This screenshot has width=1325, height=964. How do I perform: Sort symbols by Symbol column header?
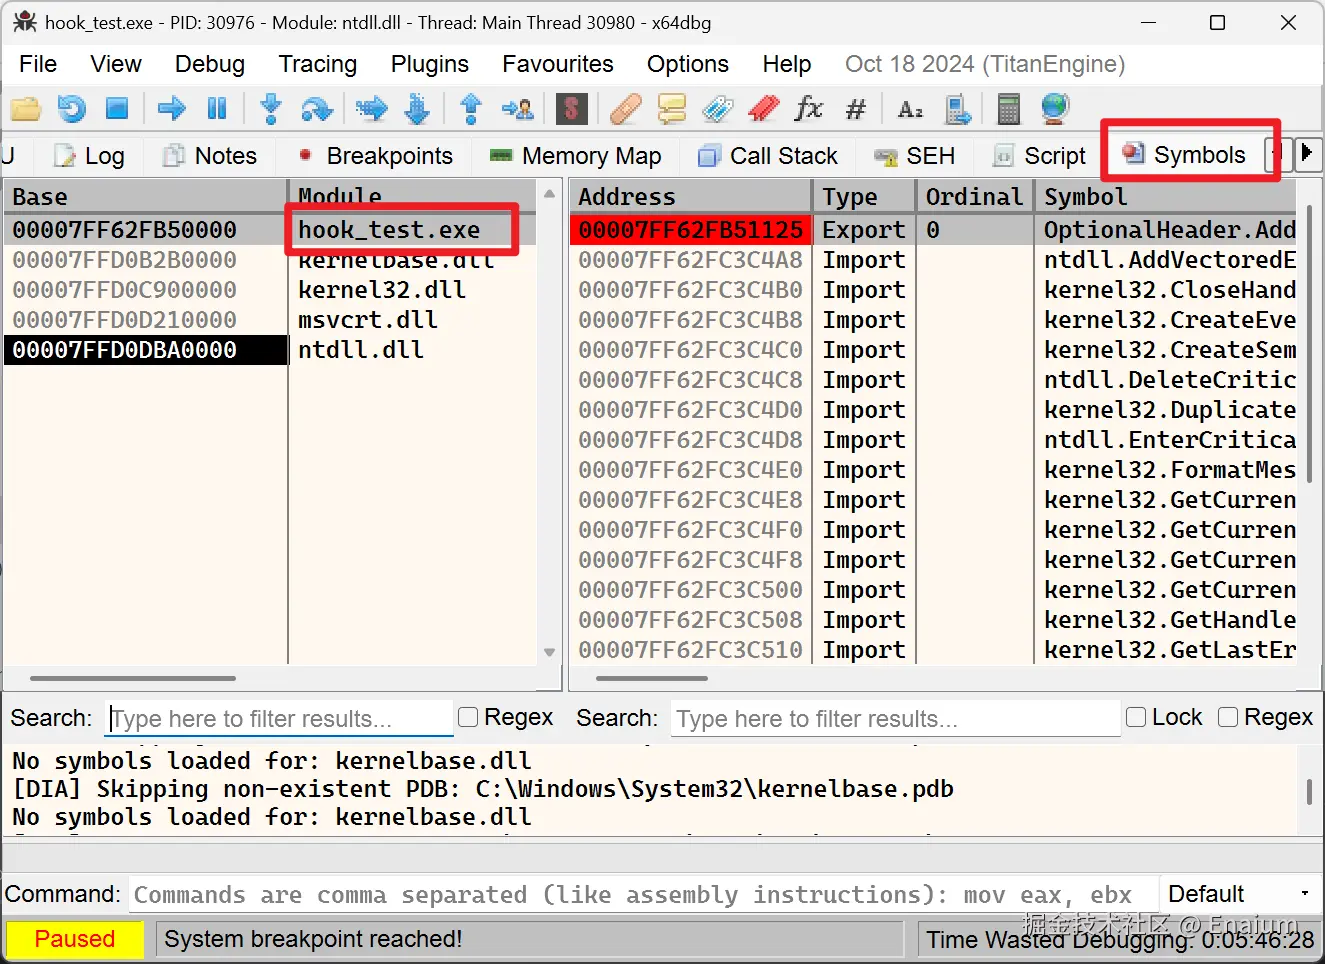[x=1166, y=197]
